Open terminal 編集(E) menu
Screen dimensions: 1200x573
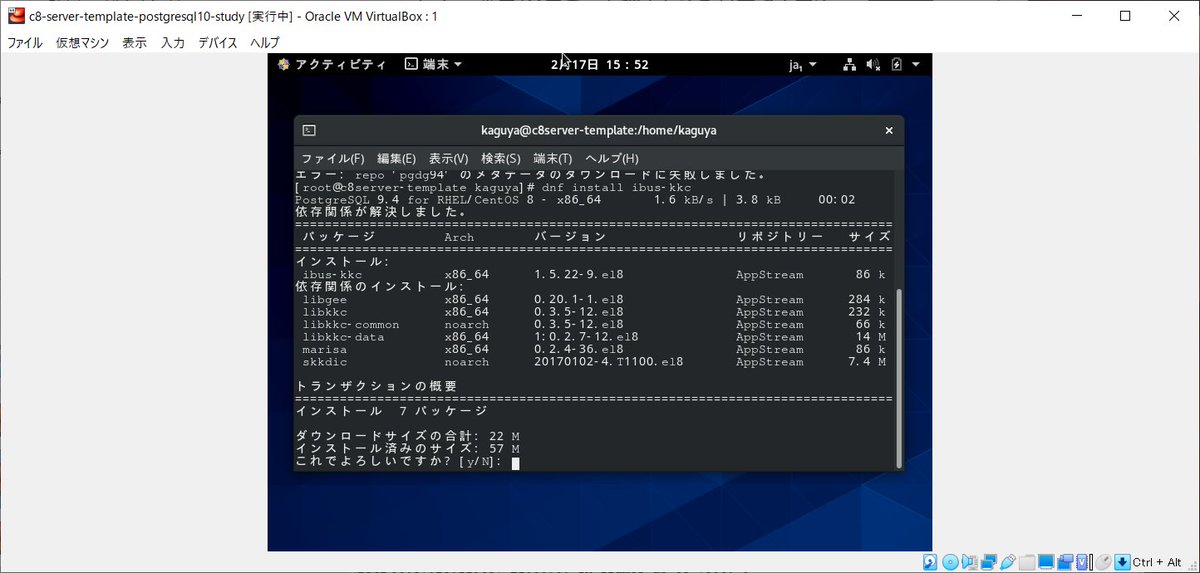click(397, 158)
